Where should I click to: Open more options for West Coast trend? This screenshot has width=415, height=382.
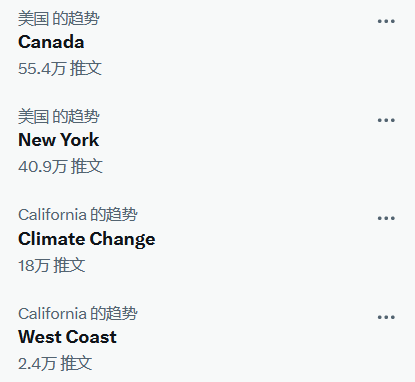tap(386, 317)
